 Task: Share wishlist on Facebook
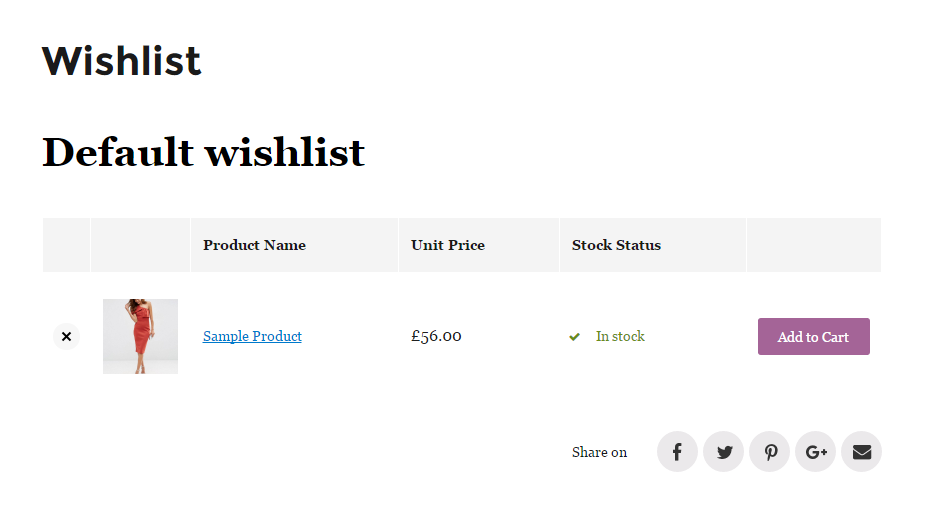click(677, 452)
